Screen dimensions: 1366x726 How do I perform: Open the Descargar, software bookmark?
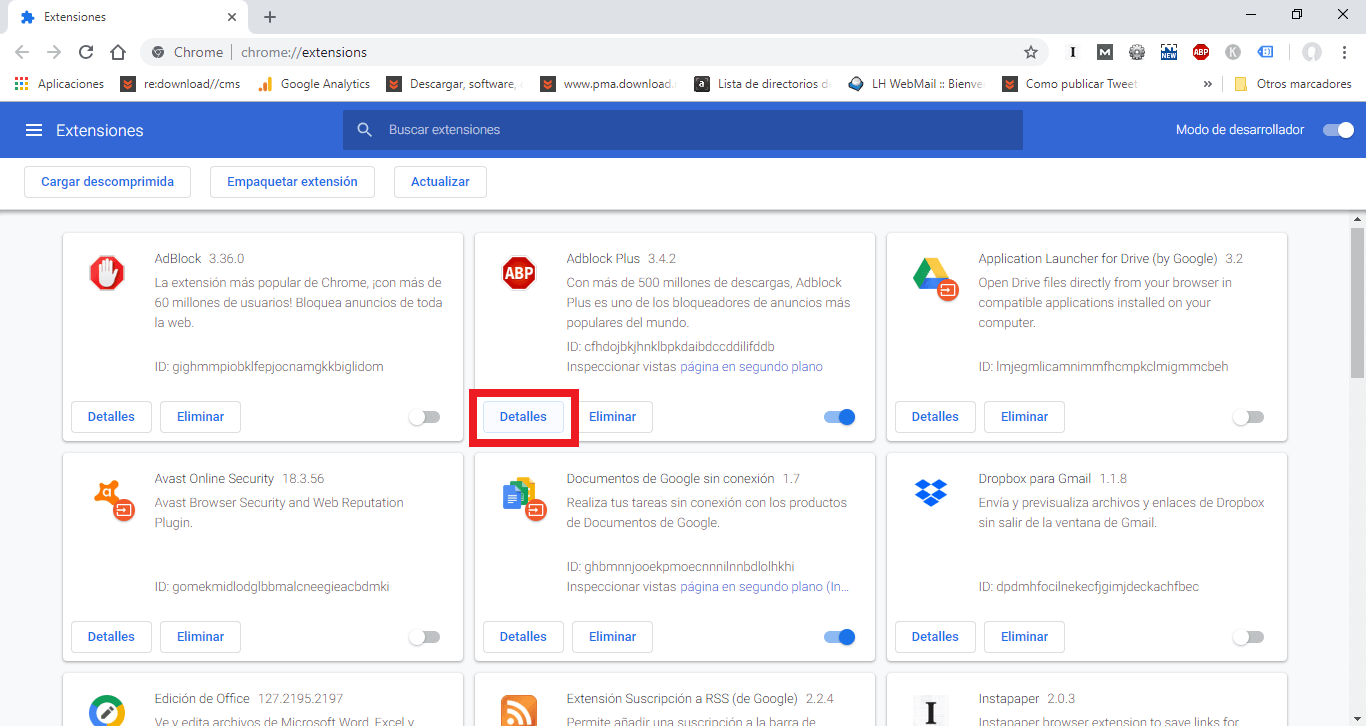455,84
